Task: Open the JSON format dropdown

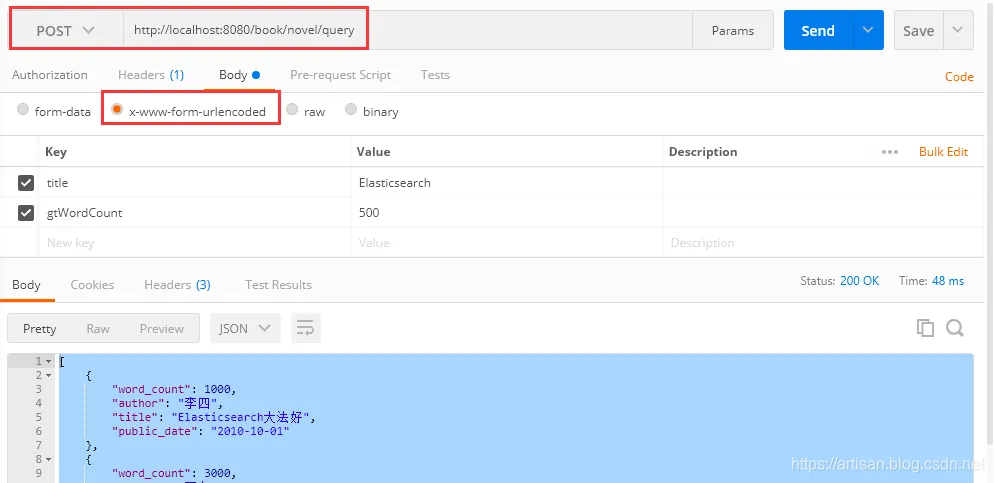Action: click(245, 328)
